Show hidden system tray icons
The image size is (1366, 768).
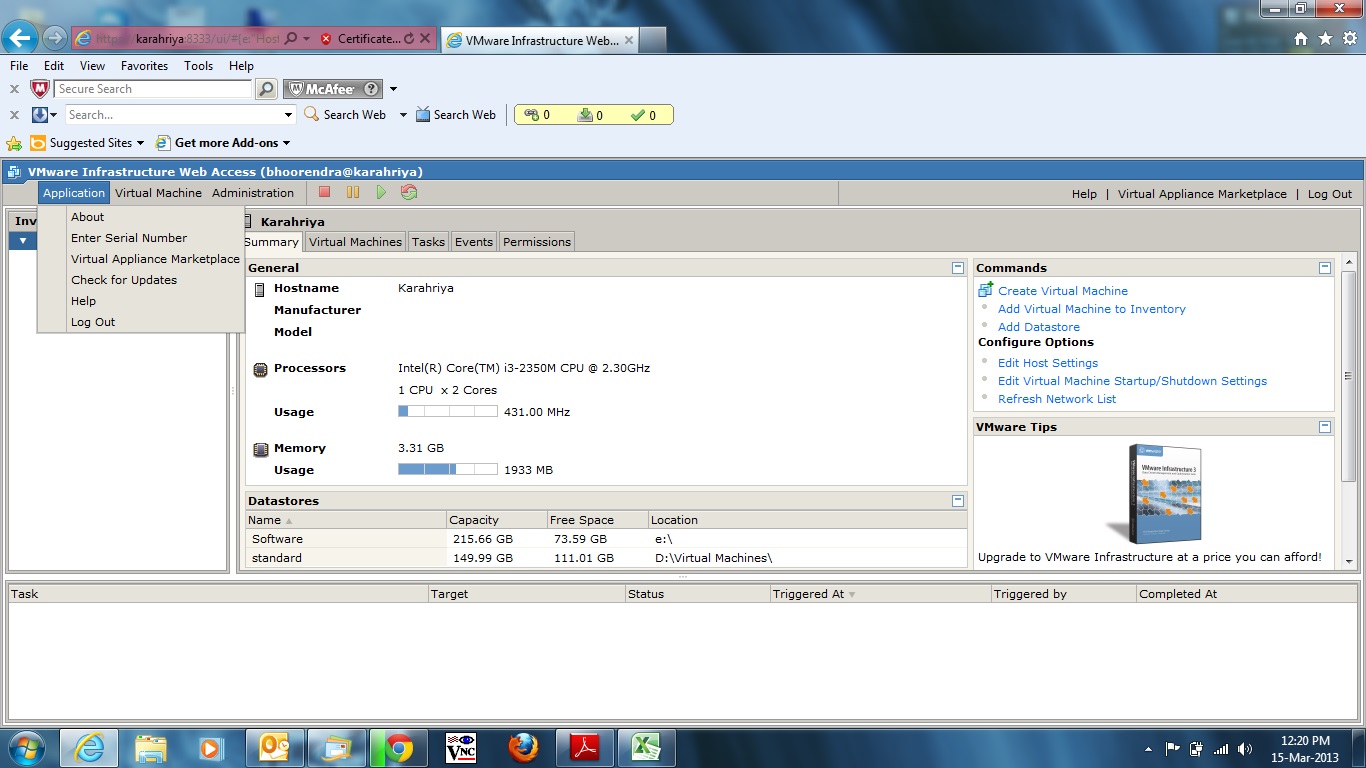pyautogui.click(x=1148, y=749)
